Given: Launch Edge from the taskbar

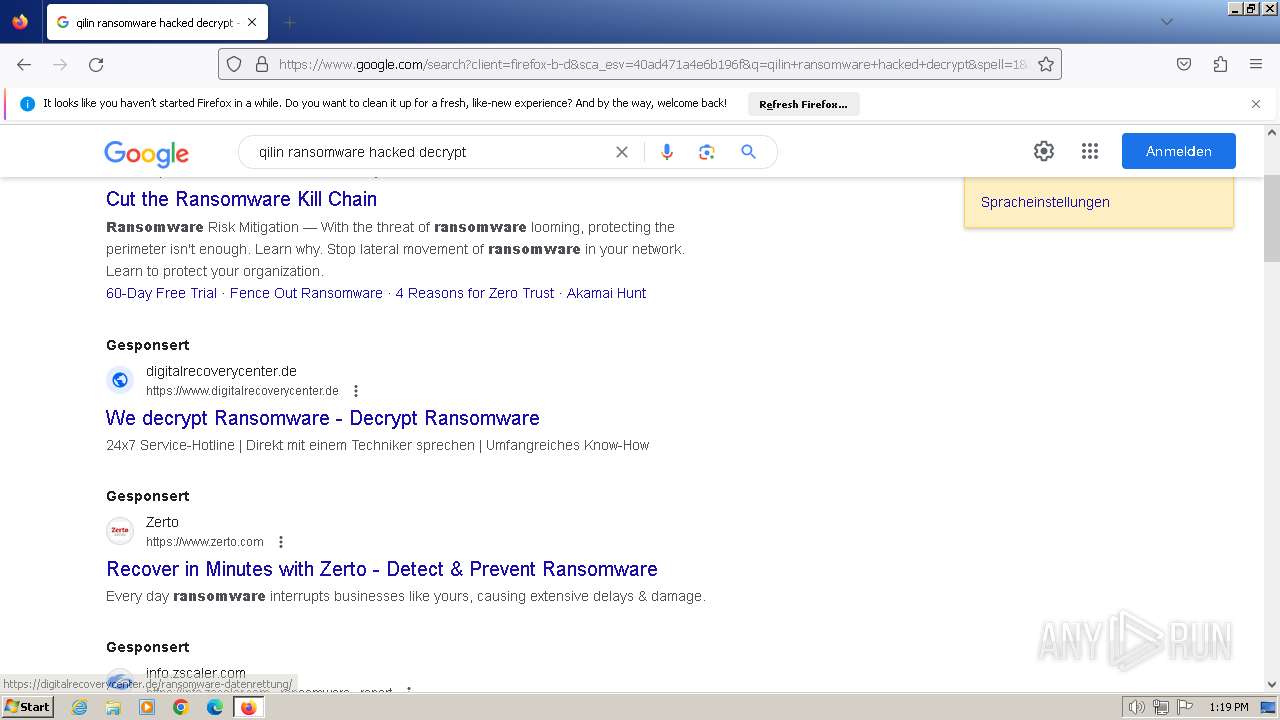Looking at the screenshot, I should pyautogui.click(x=215, y=707).
